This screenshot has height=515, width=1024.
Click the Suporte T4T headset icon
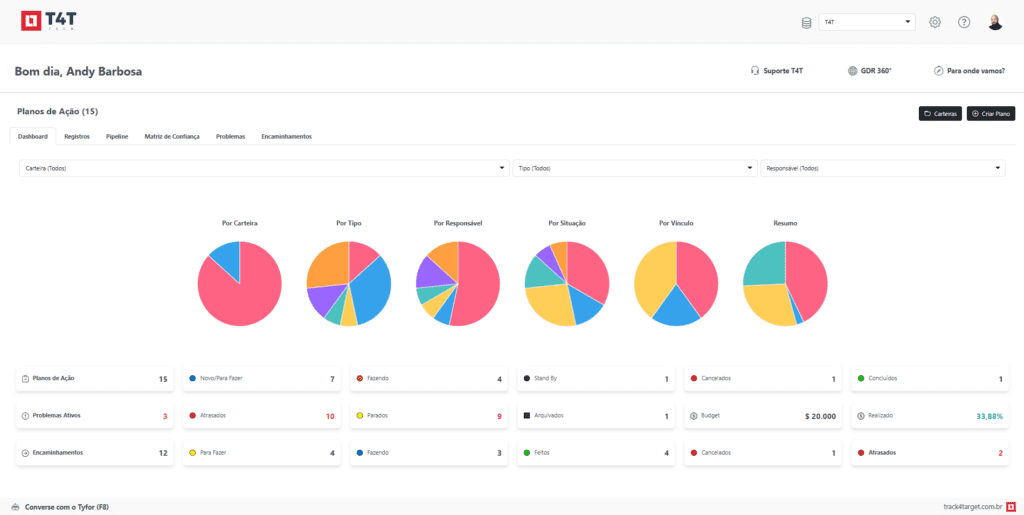point(755,71)
